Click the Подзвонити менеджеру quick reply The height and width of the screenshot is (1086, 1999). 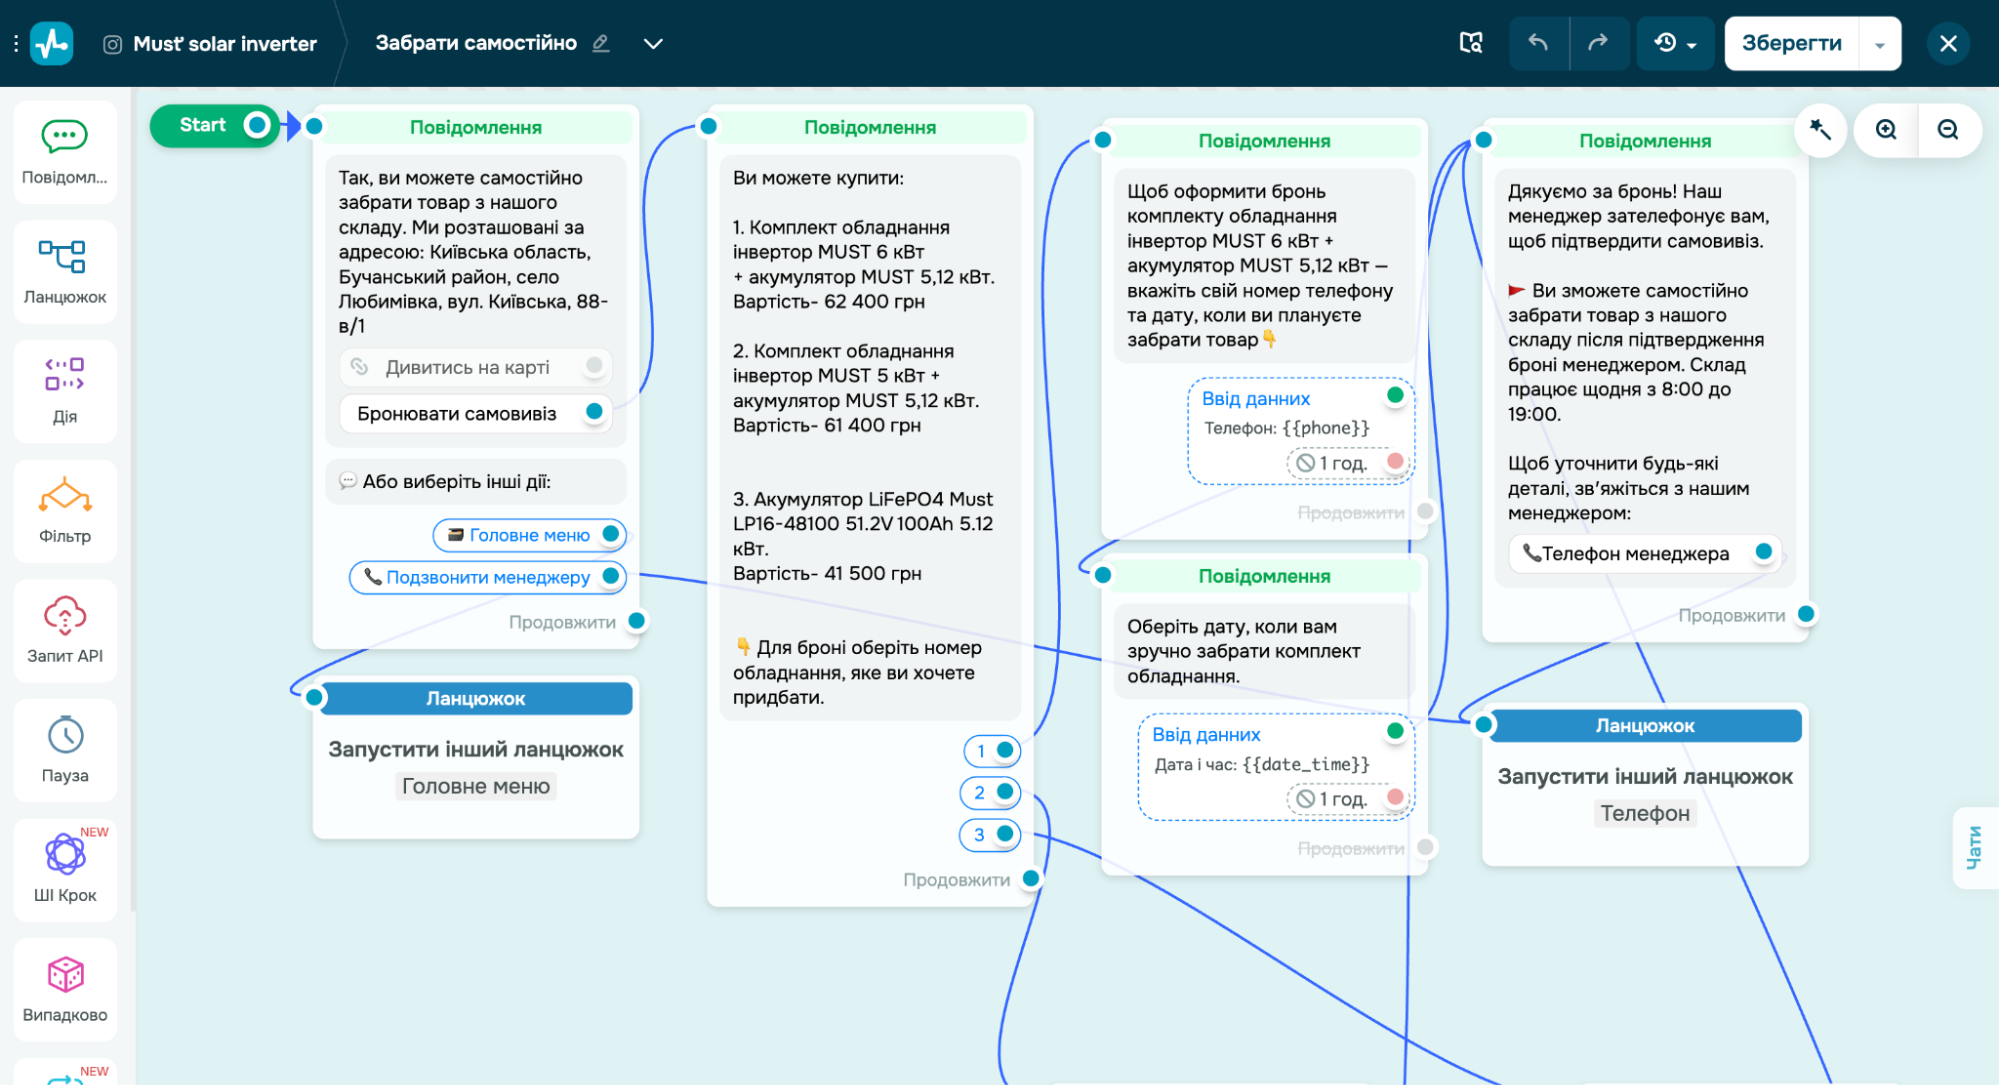tap(487, 577)
